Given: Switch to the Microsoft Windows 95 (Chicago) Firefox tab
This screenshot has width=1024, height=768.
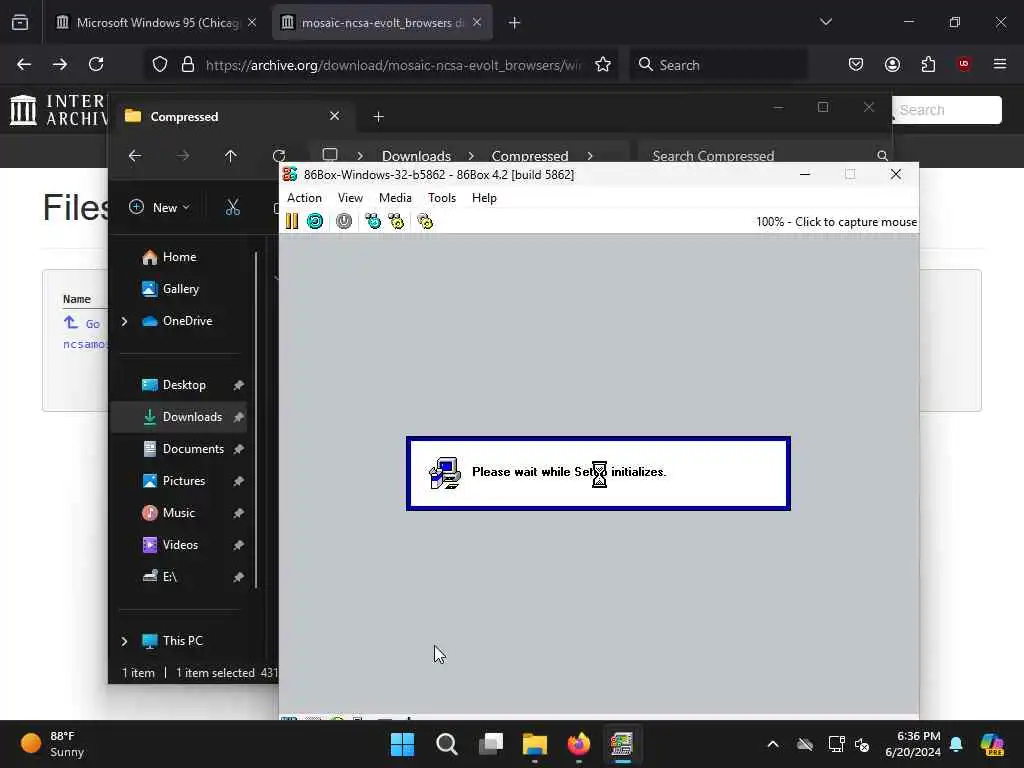Looking at the screenshot, I should pos(155,23).
